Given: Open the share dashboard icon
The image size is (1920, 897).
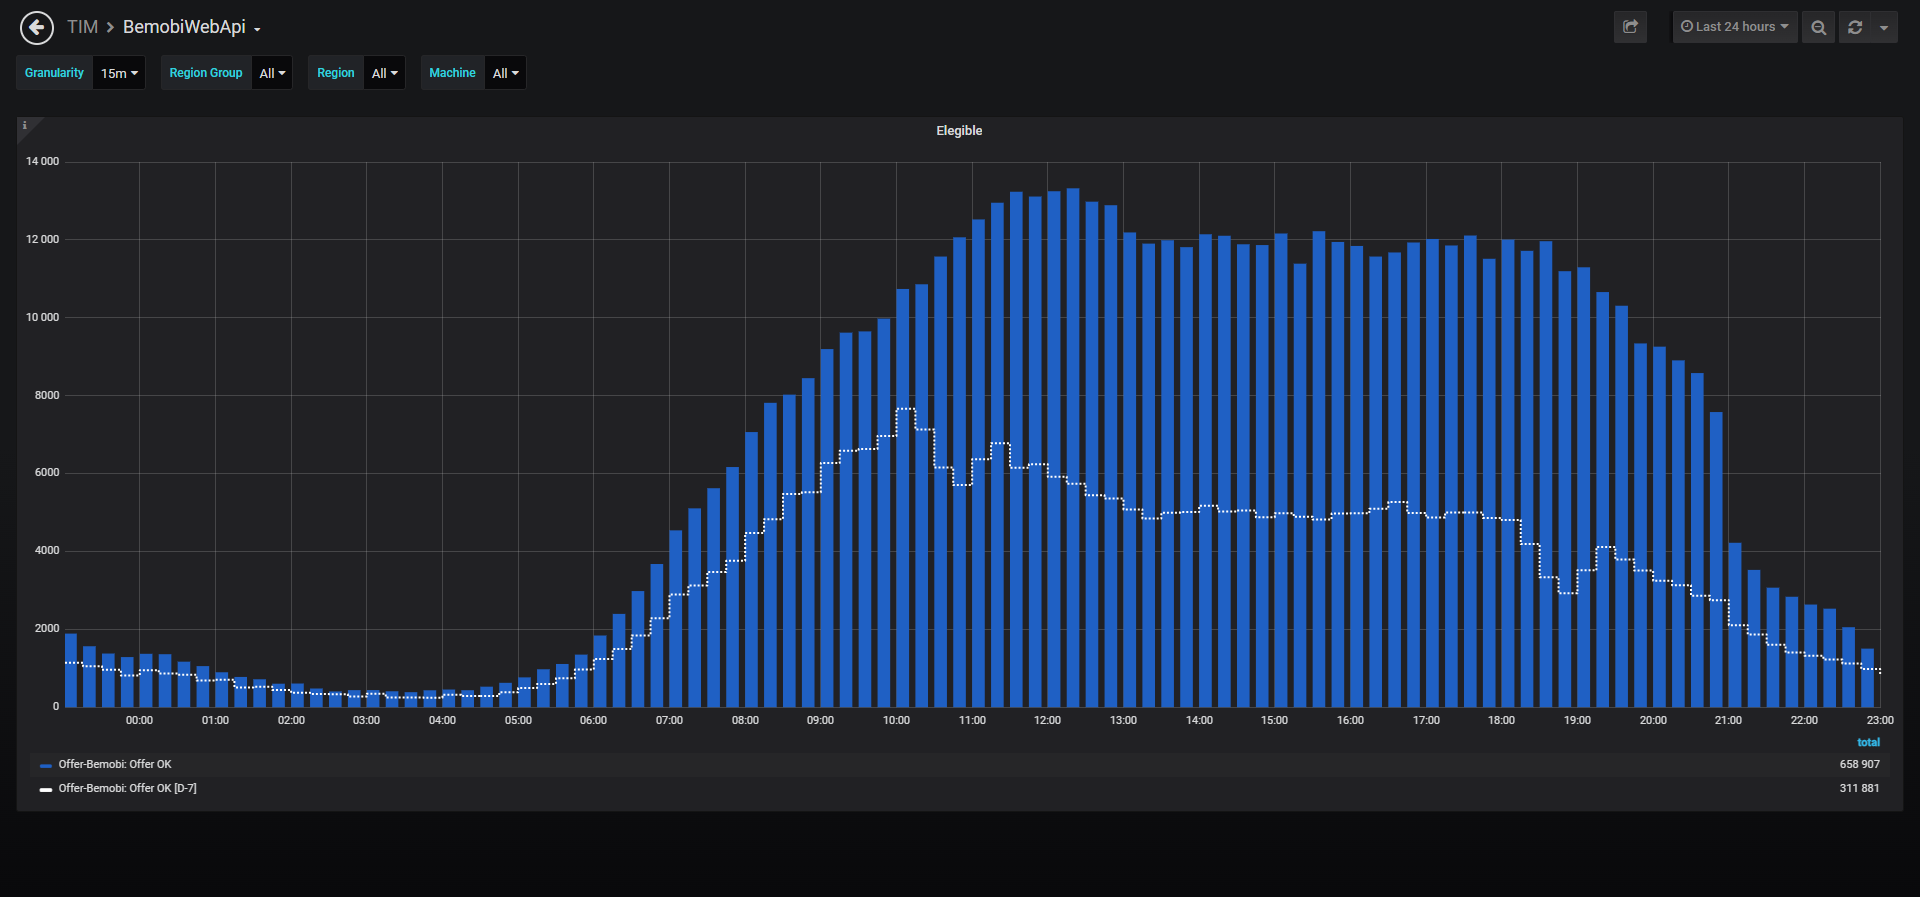Looking at the screenshot, I should (1630, 27).
